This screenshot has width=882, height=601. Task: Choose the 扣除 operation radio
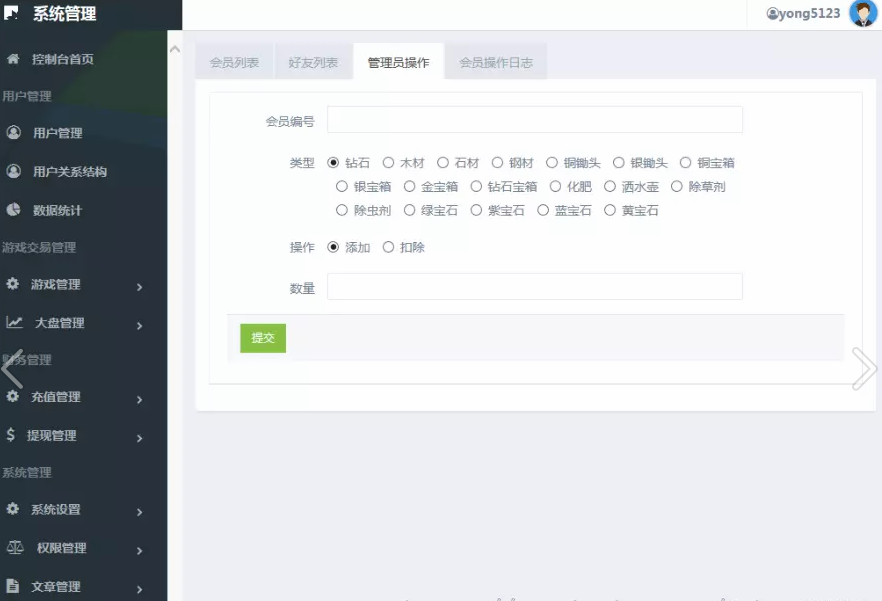[x=388, y=247]
